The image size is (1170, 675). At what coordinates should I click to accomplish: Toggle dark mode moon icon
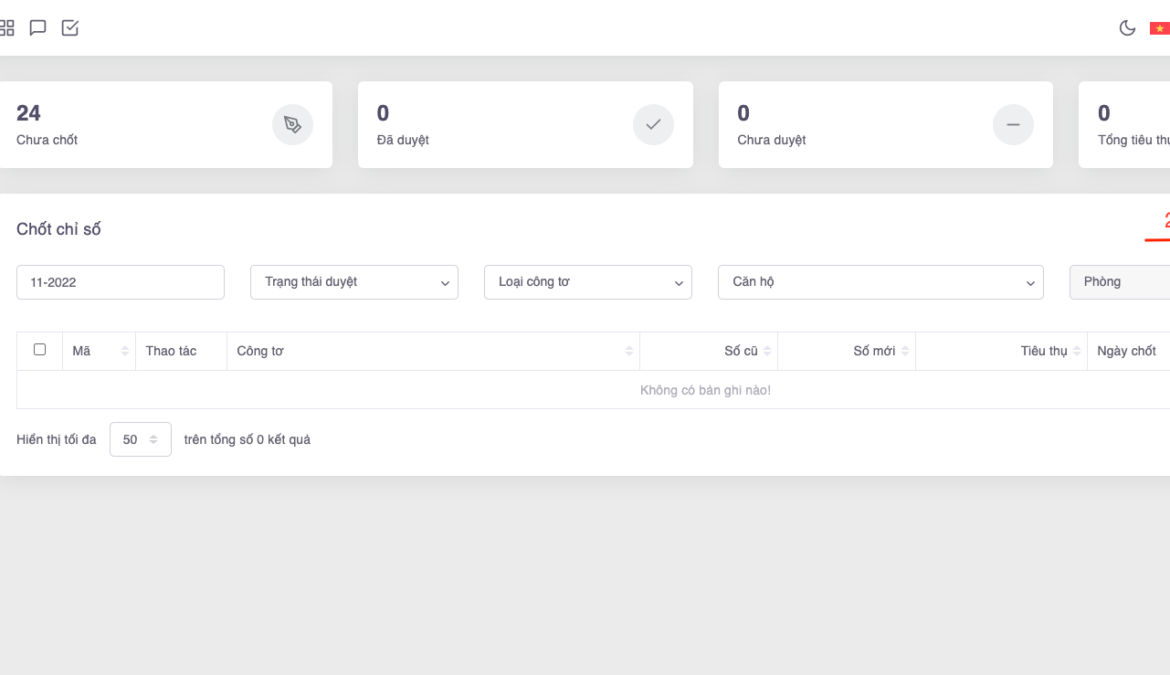[x=1127, y=28]
